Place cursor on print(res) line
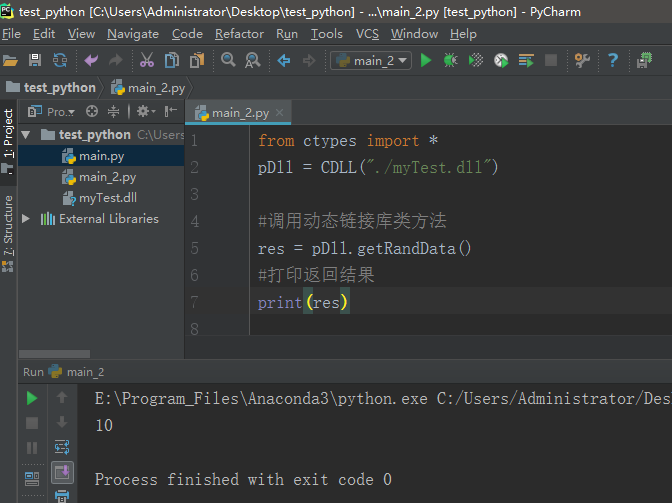The image size is (672, 503). (461, 302)
